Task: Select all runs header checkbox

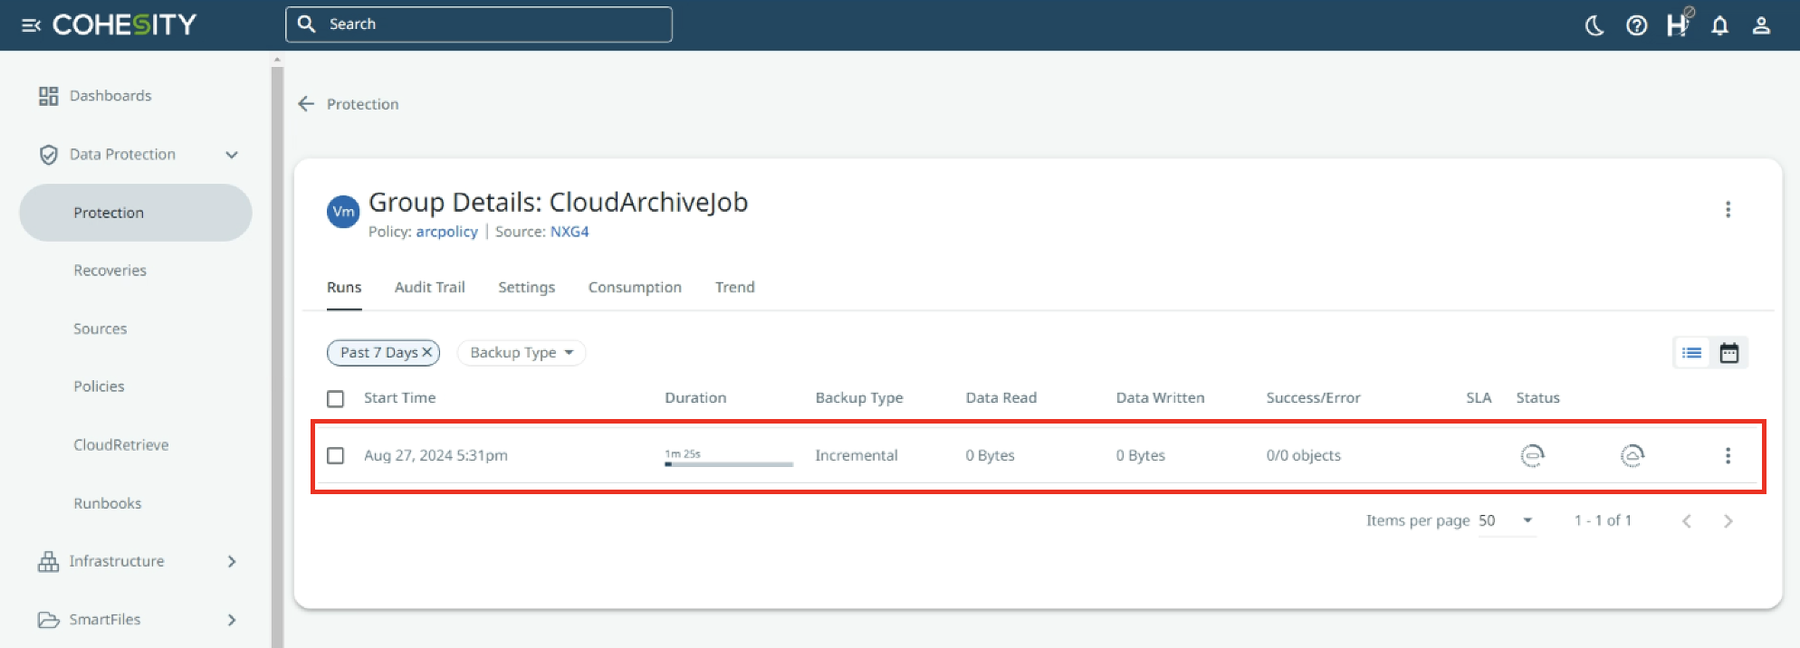Action: pos(336,399)
